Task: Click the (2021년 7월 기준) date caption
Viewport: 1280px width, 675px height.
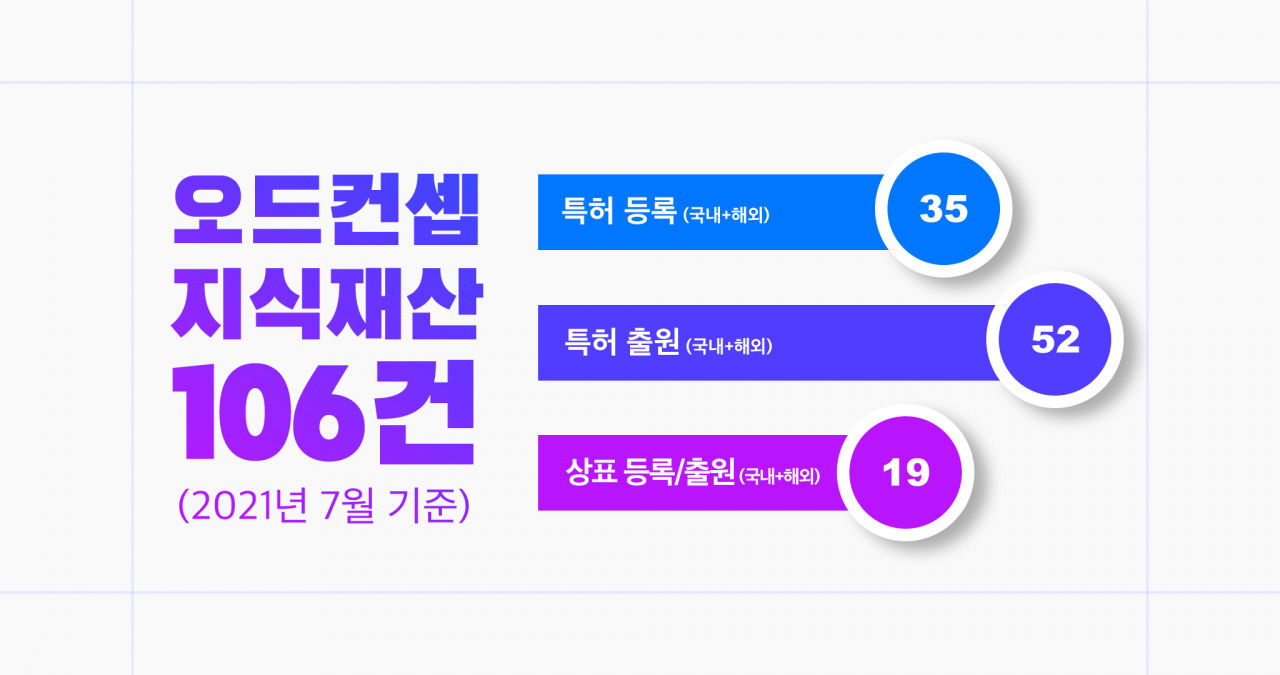Action: pyautogui.click(x=323, y=503)
